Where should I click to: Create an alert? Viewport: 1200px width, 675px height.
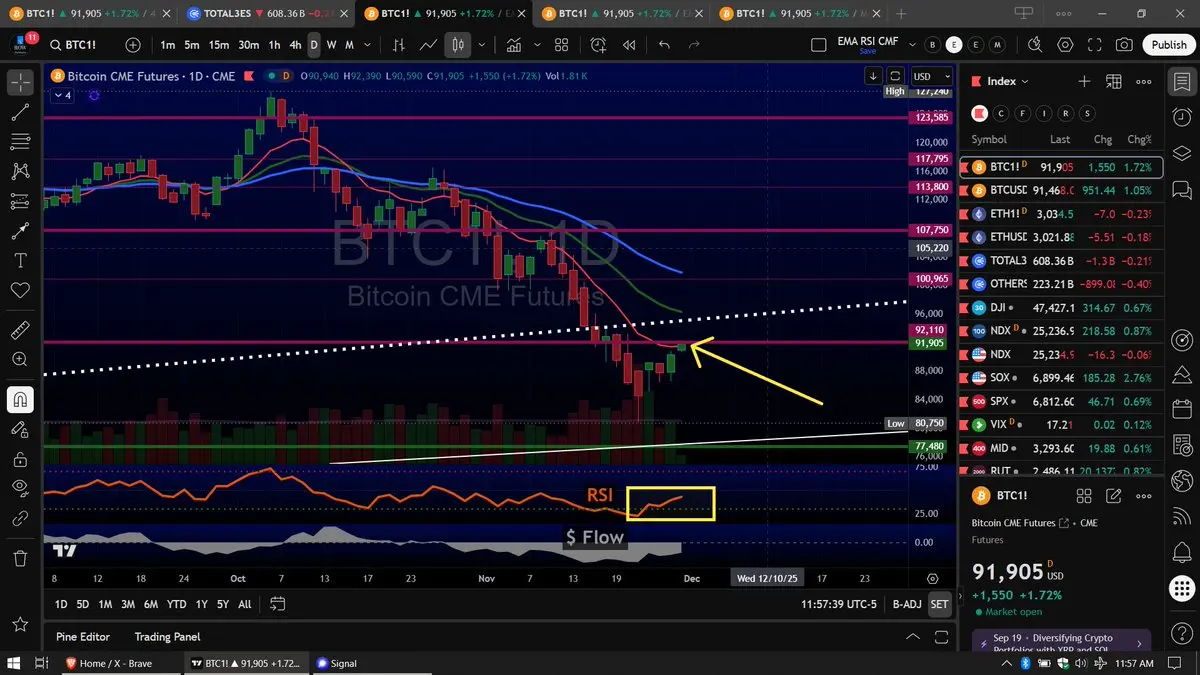[x=598, y=45]
